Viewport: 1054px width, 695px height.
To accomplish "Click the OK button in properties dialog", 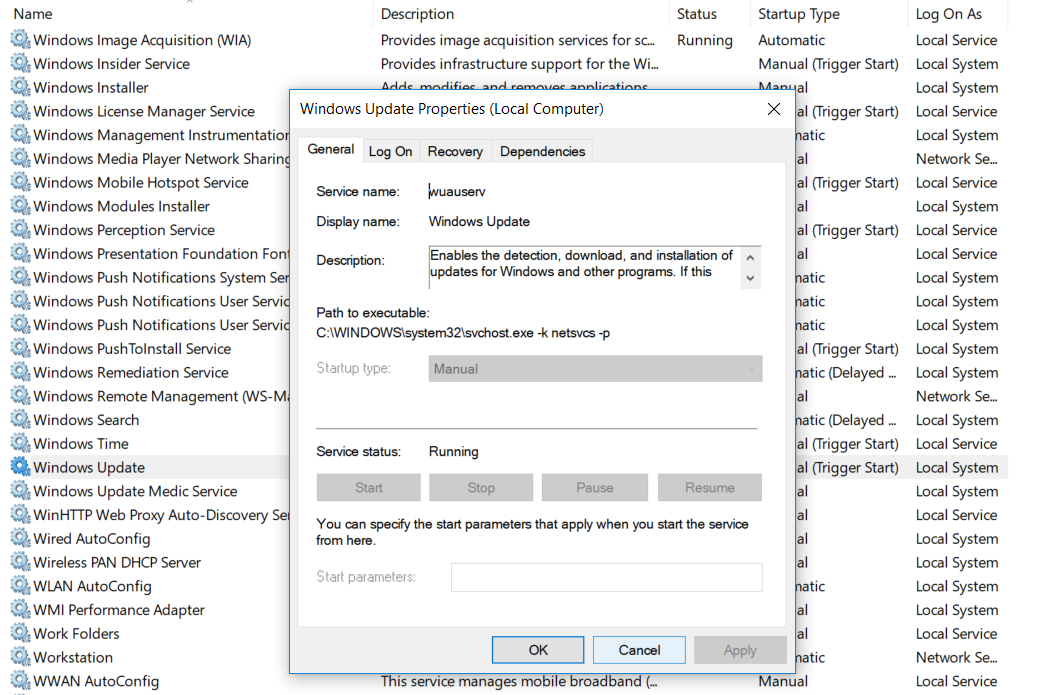I will click(538, 650).
